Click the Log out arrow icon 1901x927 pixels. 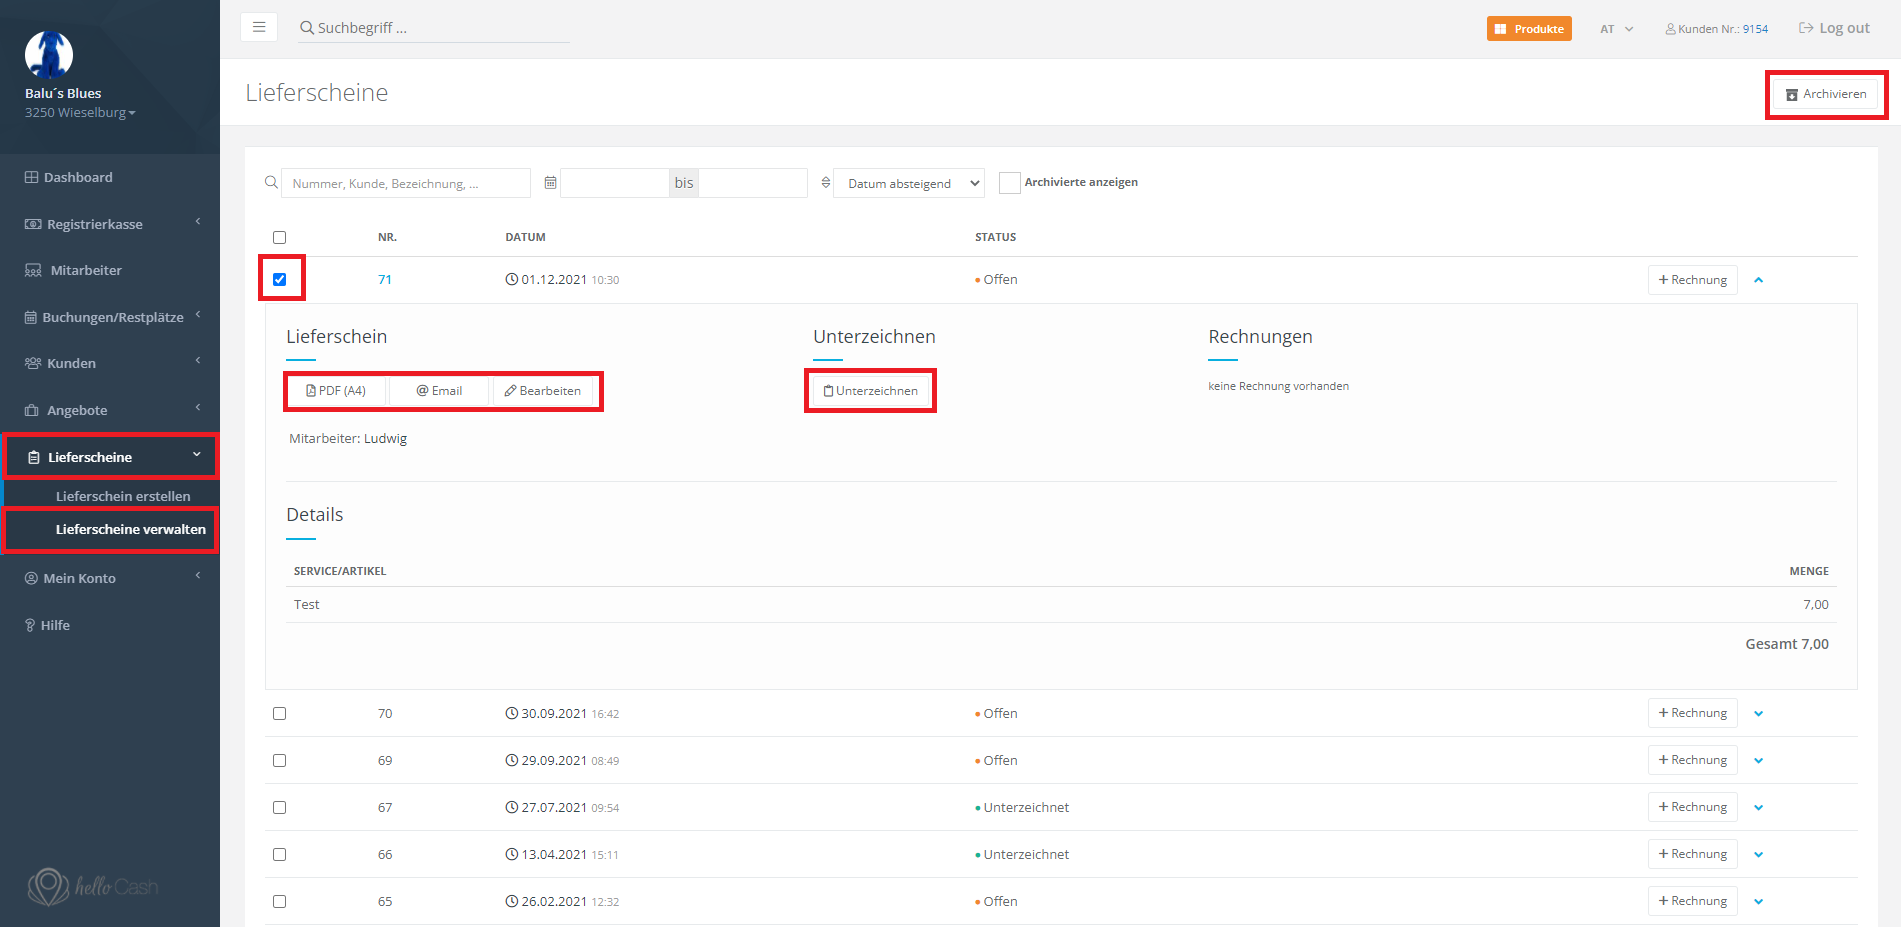pyautogui.click(x=1806, y=28)
